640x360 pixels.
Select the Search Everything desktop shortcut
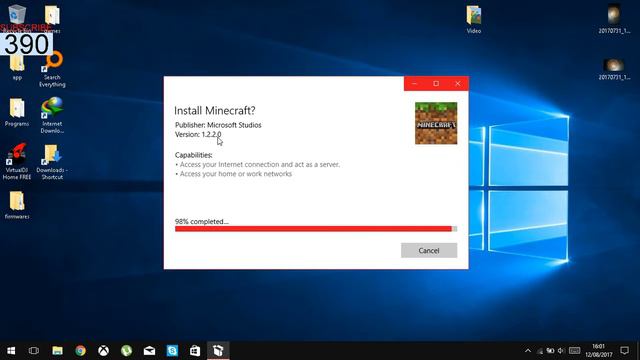52,69
